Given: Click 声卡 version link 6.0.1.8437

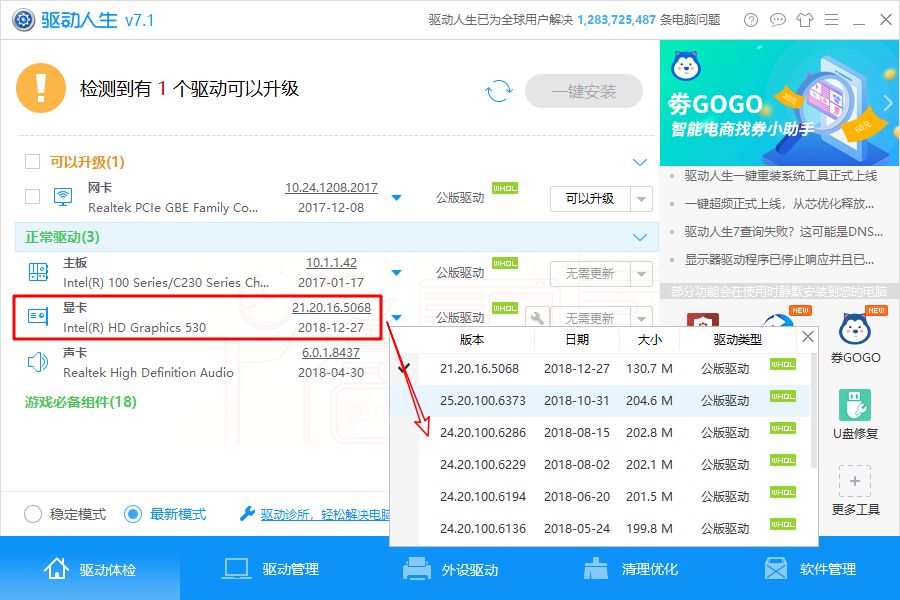Looking at the screenshot, I should point(331,353).
